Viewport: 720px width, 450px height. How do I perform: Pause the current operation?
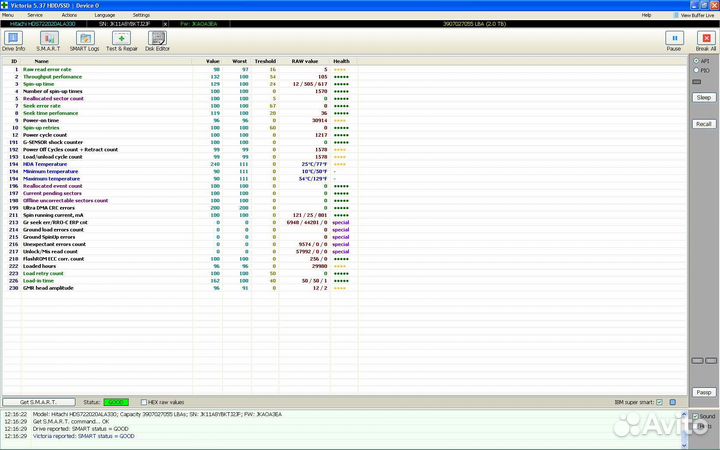[x=673, y=40]
